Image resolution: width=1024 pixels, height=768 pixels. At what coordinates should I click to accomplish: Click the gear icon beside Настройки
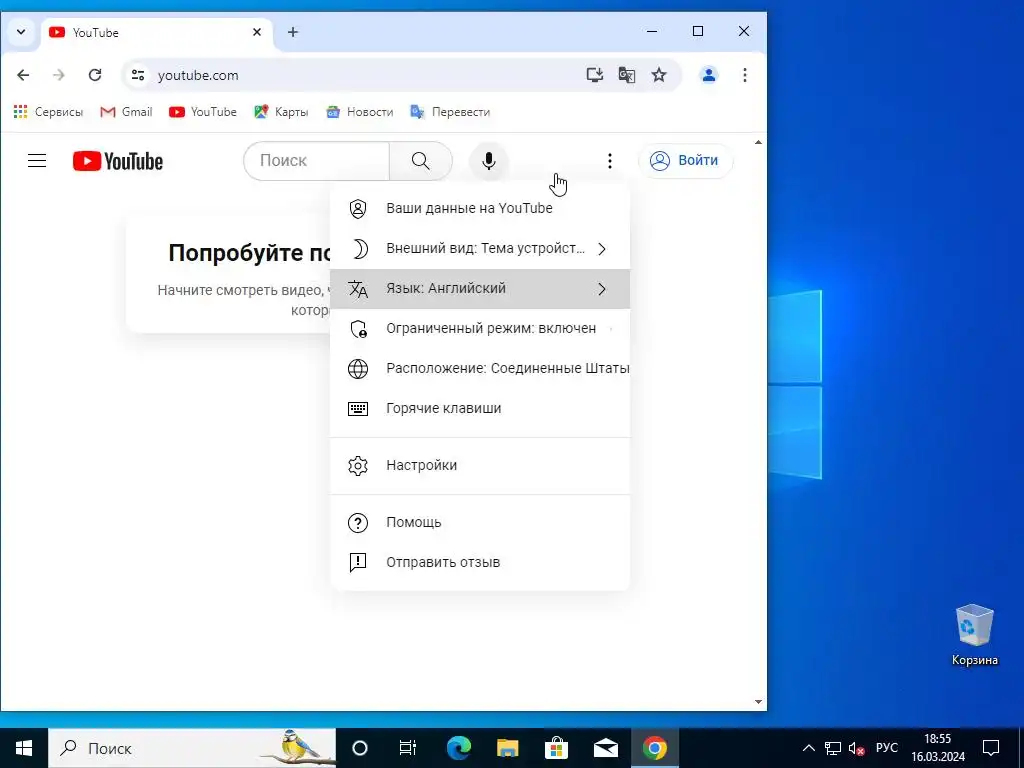[358, 466]
